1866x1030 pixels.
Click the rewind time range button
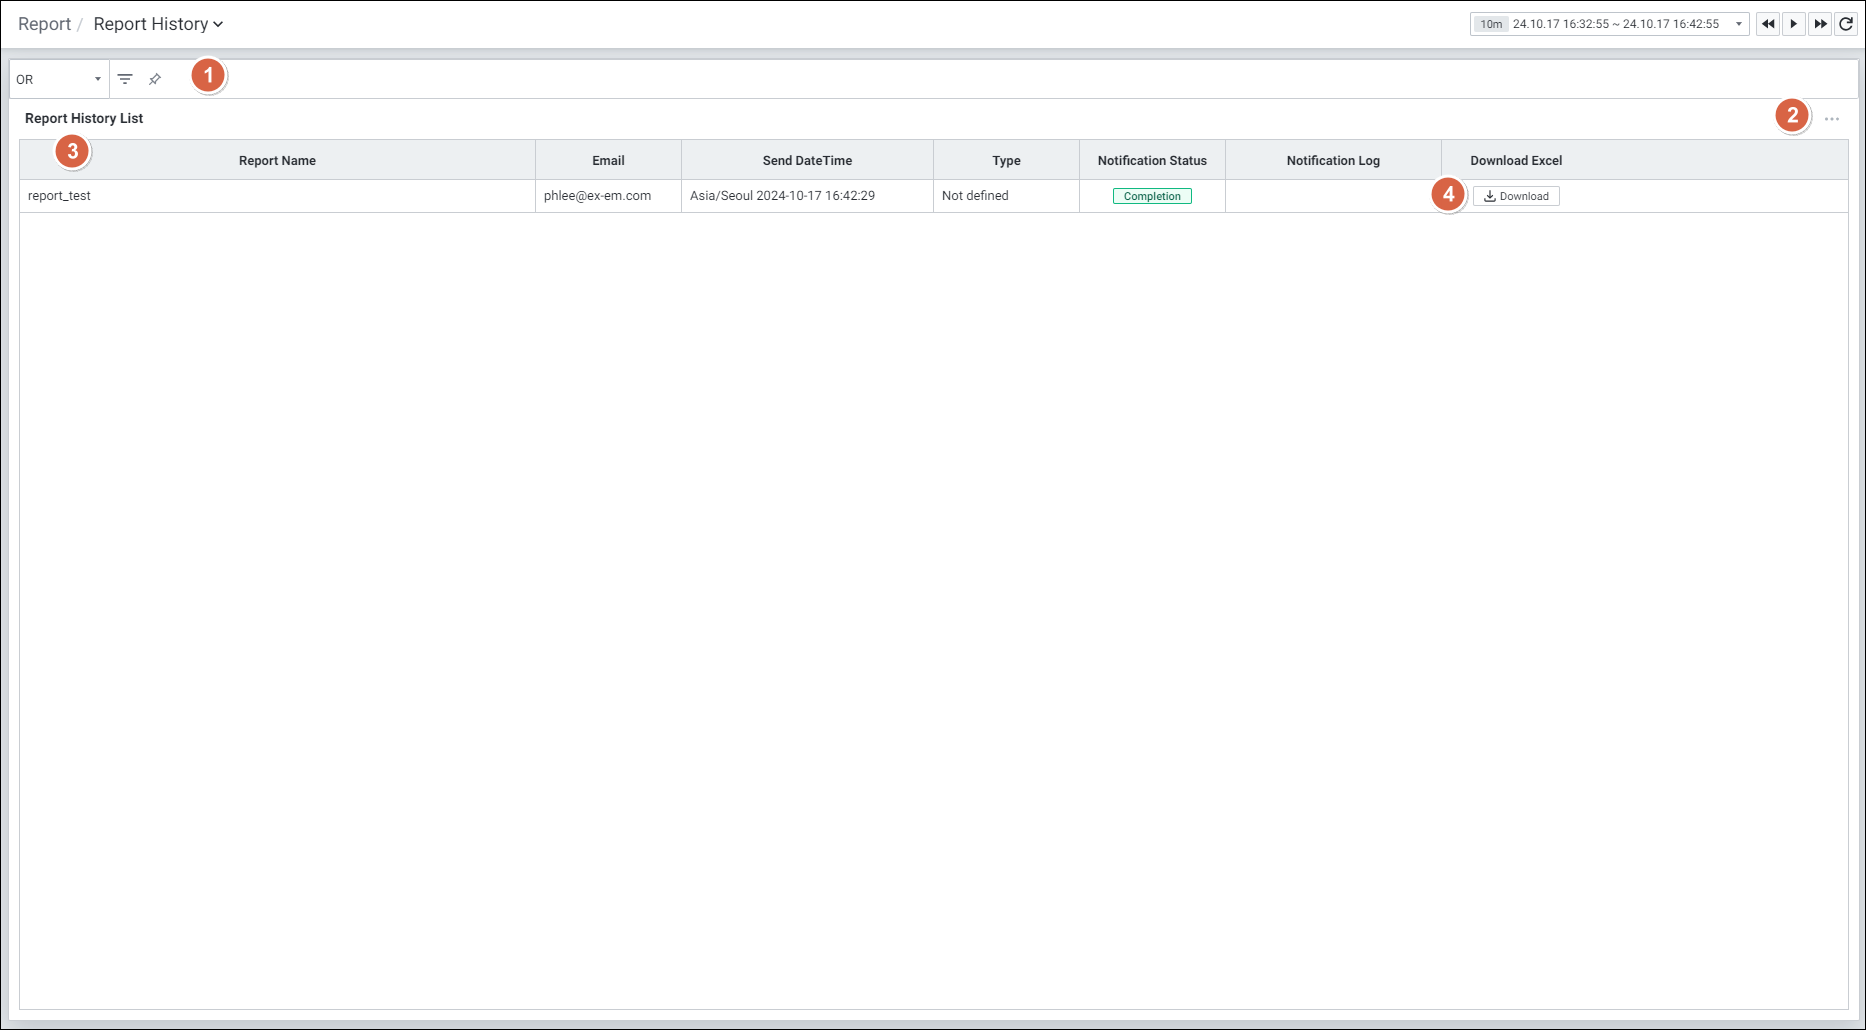click(x=1768, y=24)
